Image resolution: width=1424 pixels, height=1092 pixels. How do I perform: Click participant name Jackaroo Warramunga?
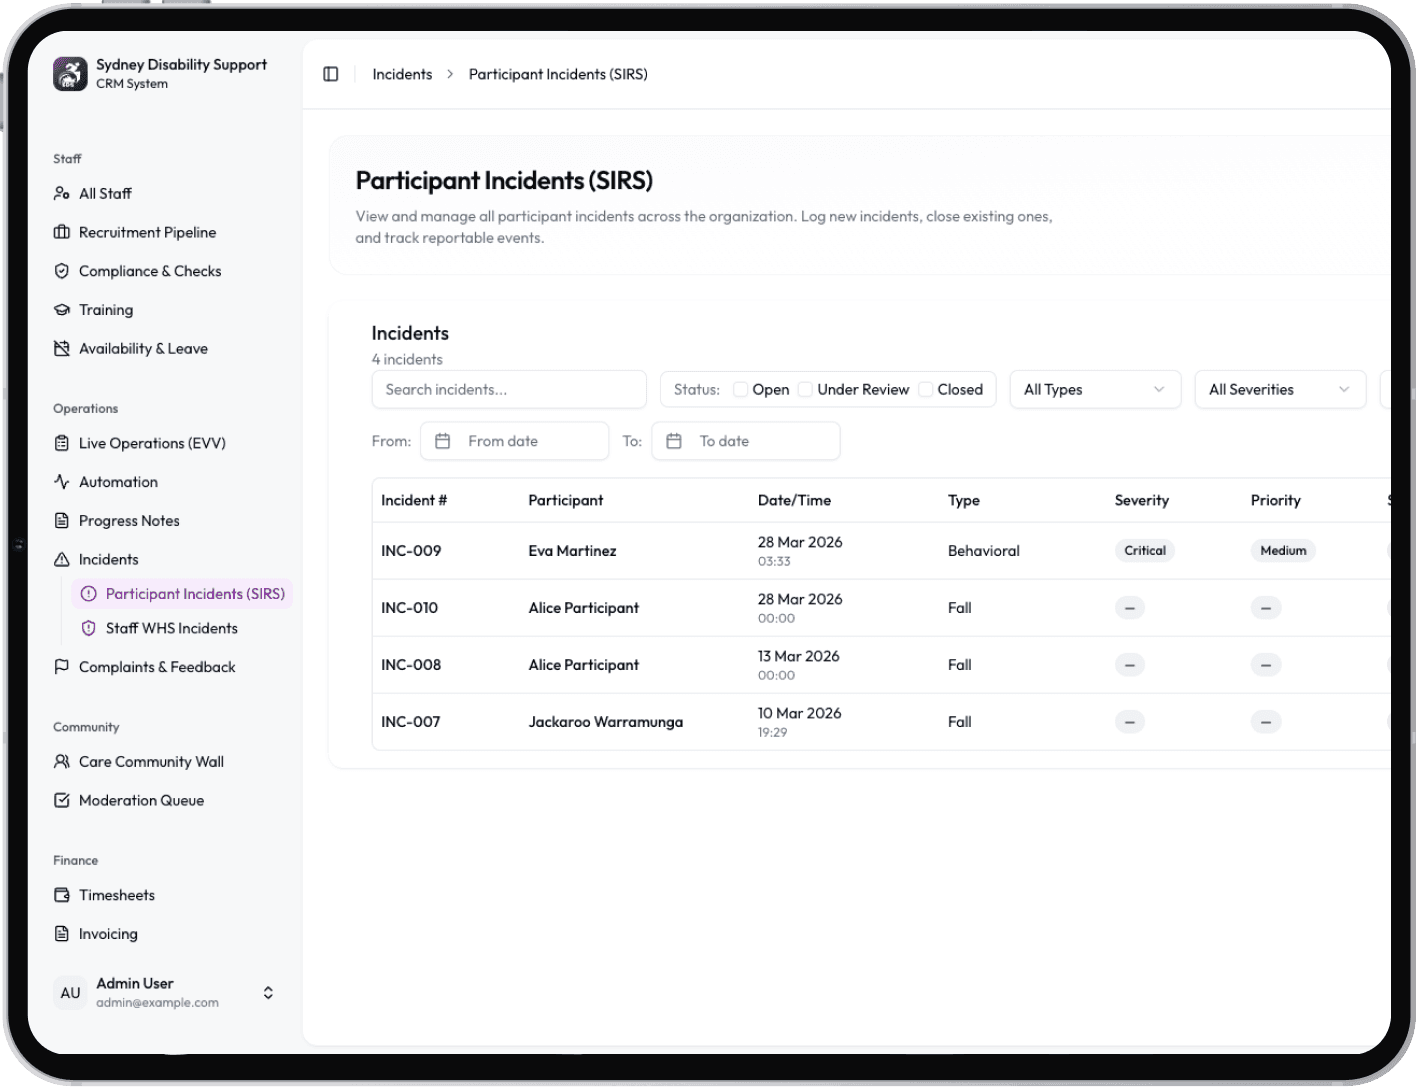(x=606, y=722)
